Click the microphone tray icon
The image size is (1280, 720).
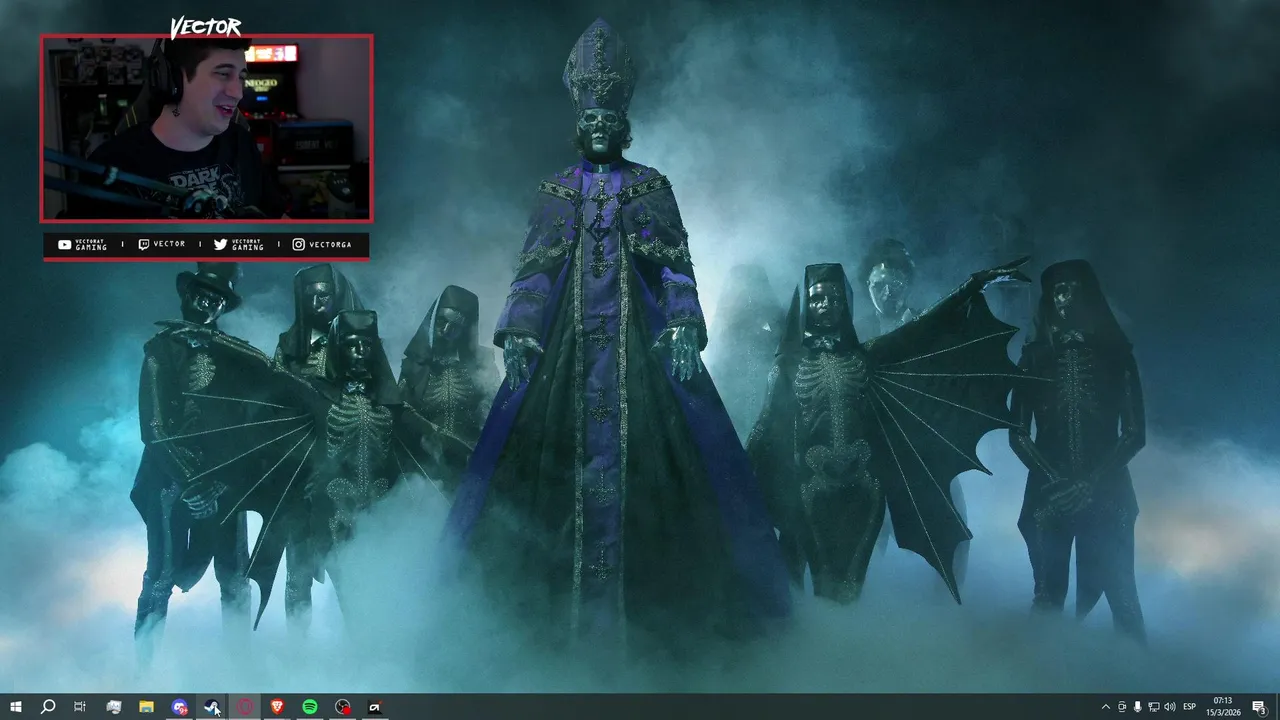[x=1138, y=707]
